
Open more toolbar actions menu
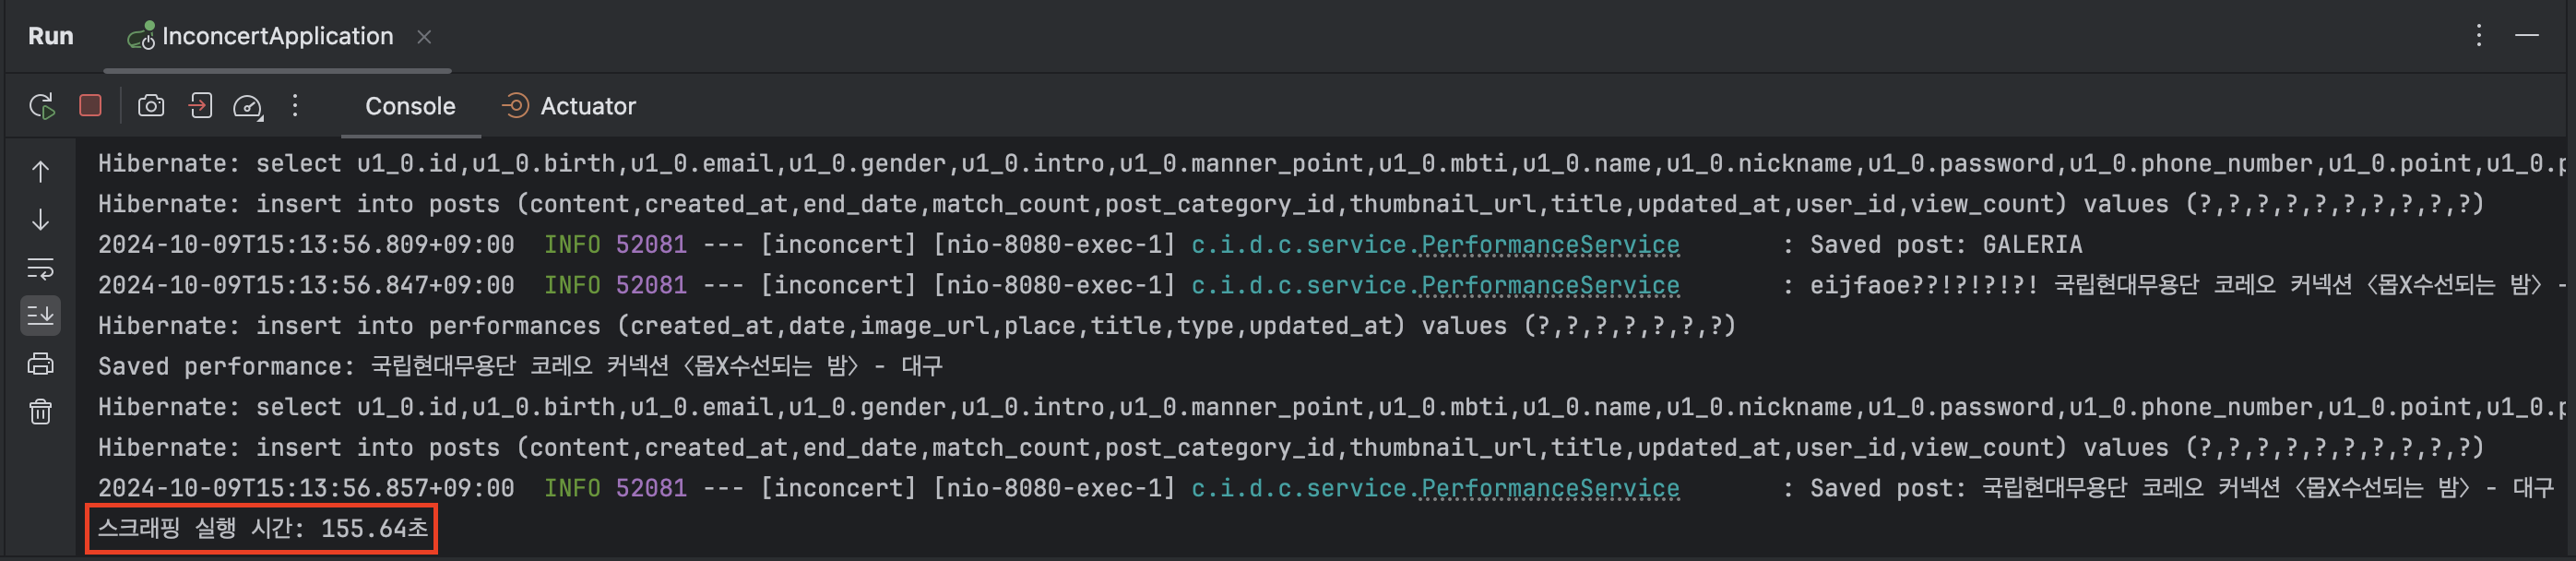tap(295, 106)
